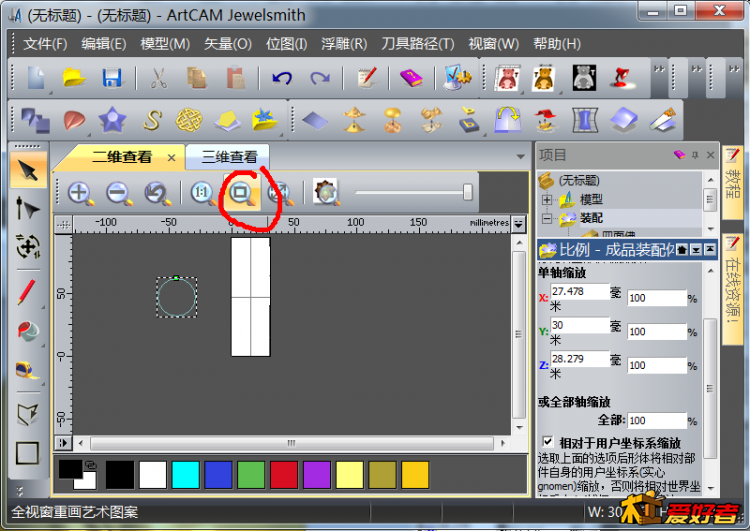The height and width of the screenshot is (531, 750).
Task: Select the (无标题) project tree item
Action: click(579, 180)
